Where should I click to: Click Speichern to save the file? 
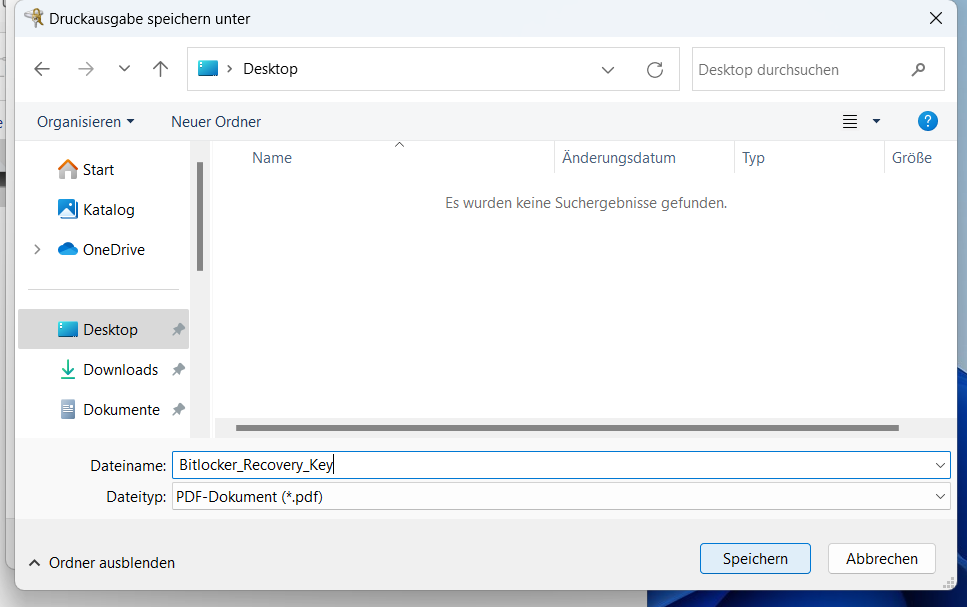coord(755,559)
